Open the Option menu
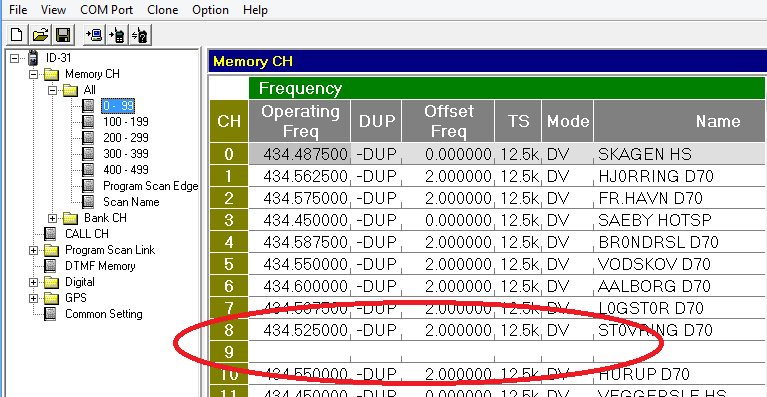Viewport: 767px width, 397px height. click(x=210, y=10)
